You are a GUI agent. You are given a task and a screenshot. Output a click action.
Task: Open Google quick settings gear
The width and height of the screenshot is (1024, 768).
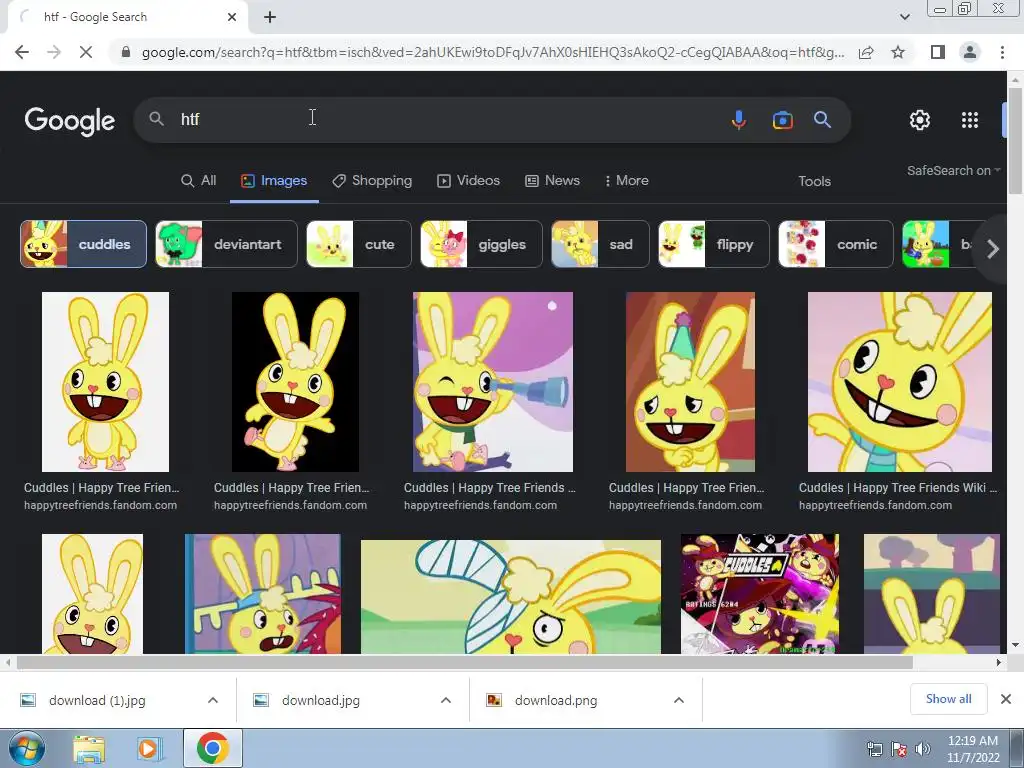(x=920, y=120)
